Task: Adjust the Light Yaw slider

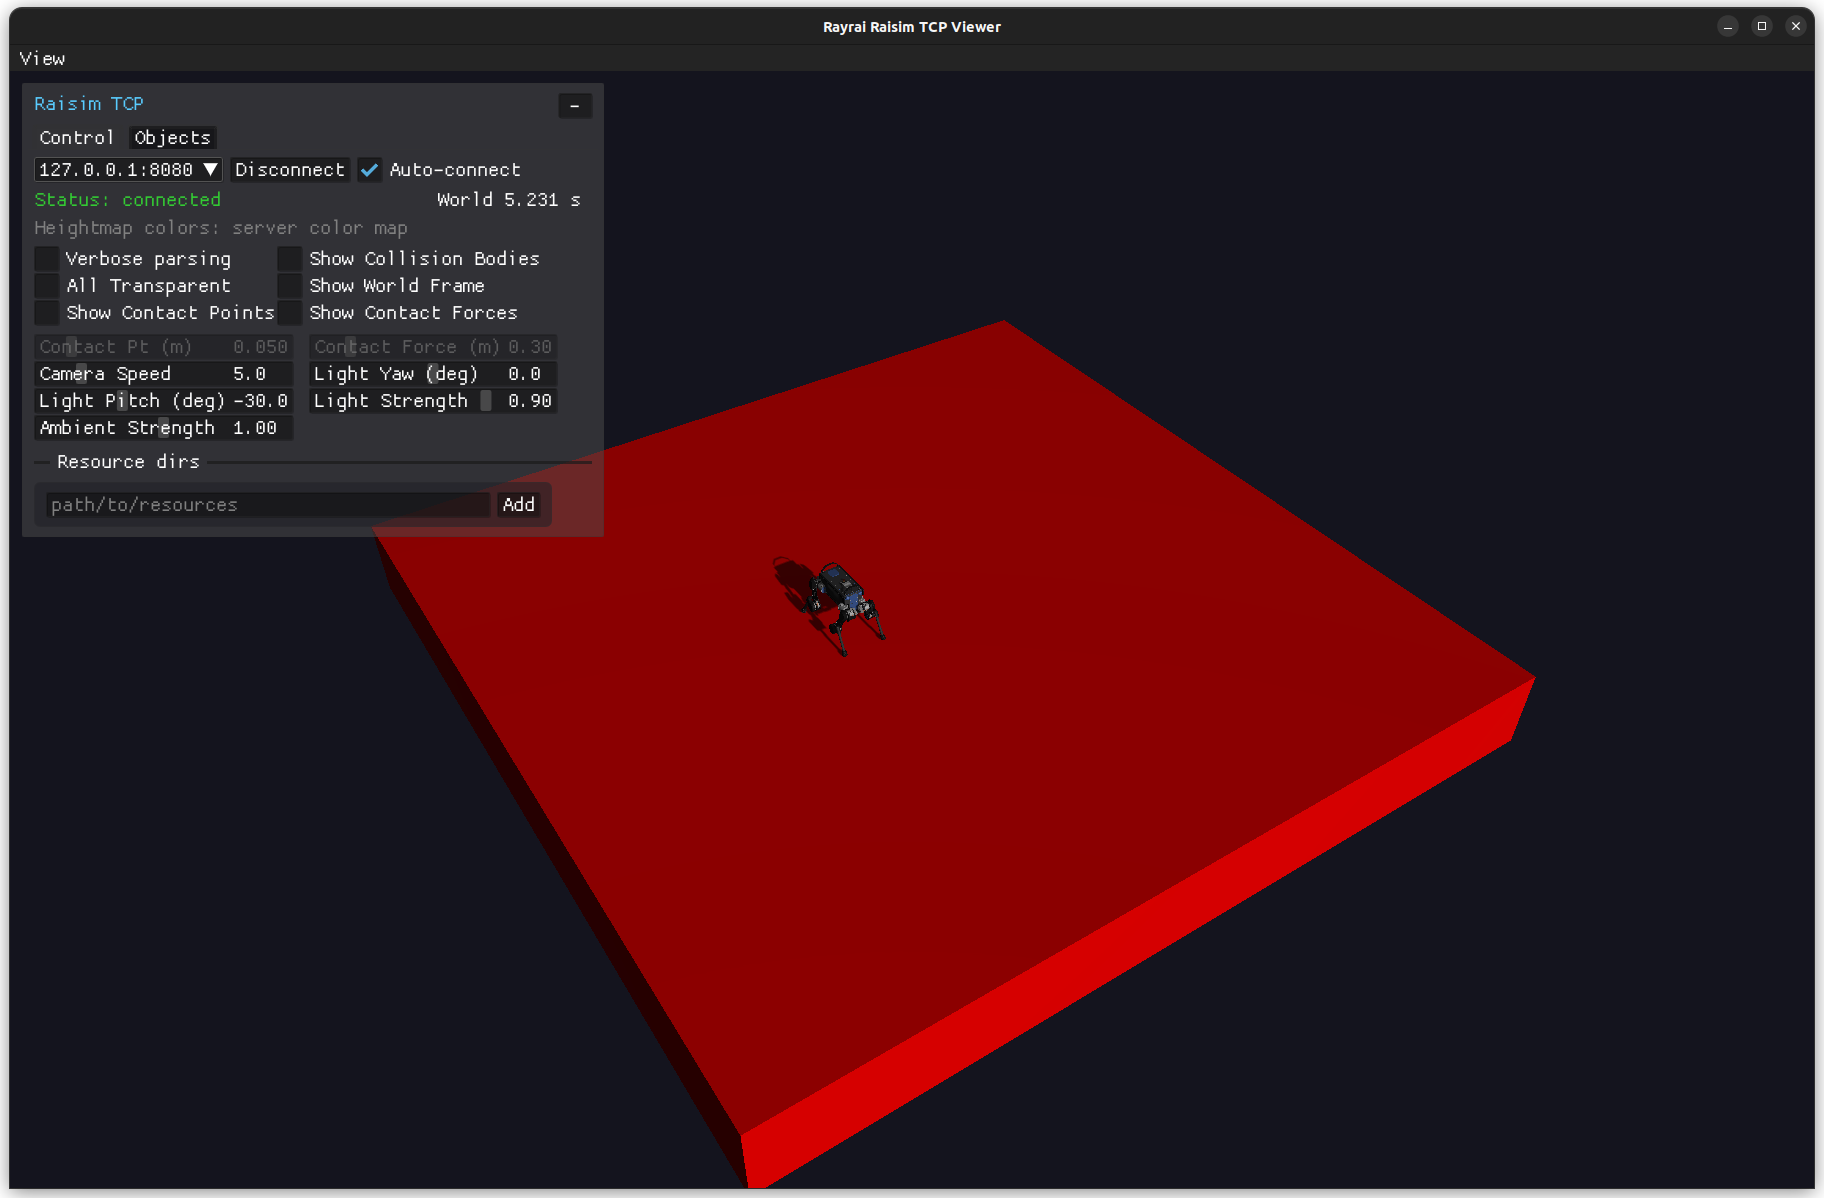Action: (x=432, y=373)
